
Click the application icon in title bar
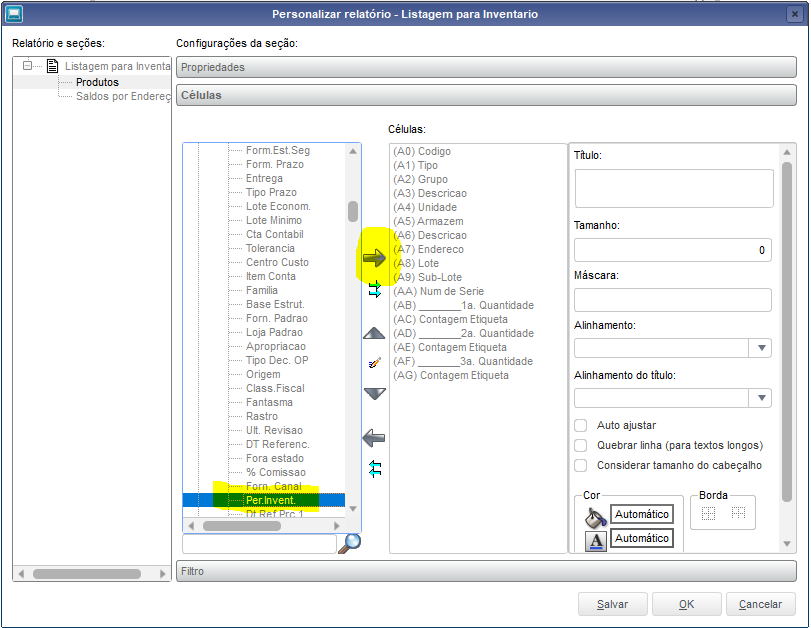(14, 14)
